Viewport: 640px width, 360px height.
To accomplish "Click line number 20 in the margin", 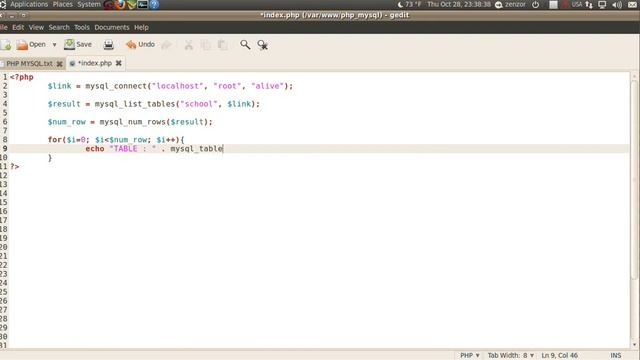I will (4, 247).
